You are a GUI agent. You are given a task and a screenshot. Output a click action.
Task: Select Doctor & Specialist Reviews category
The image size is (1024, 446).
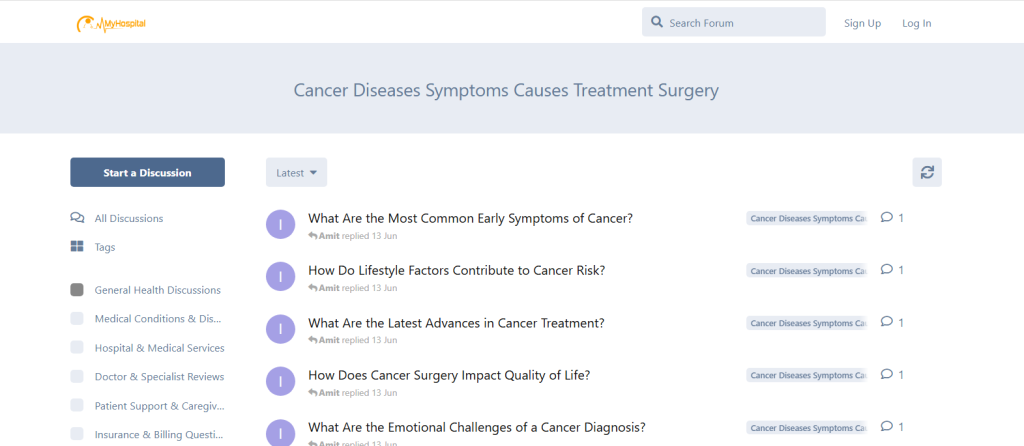coord(159,377)
